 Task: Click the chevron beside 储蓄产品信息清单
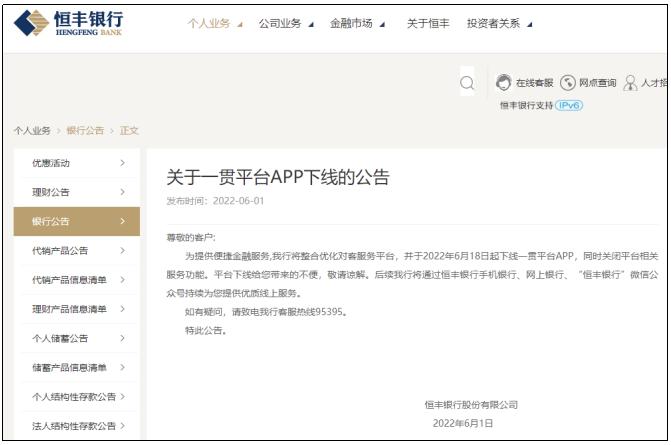click(122, 368)
